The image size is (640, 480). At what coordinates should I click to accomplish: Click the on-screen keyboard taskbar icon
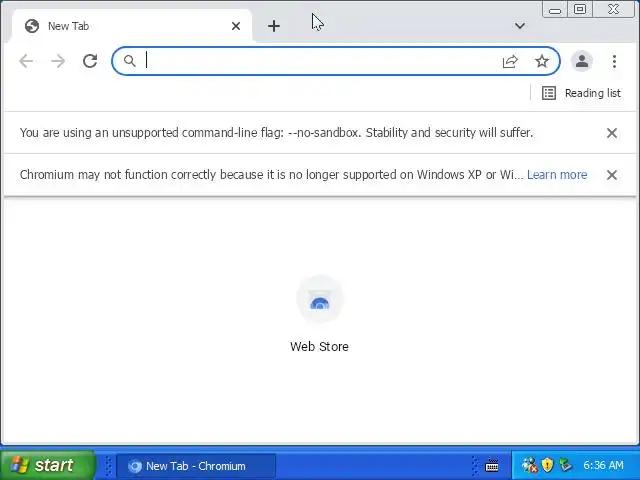point(491,465)
